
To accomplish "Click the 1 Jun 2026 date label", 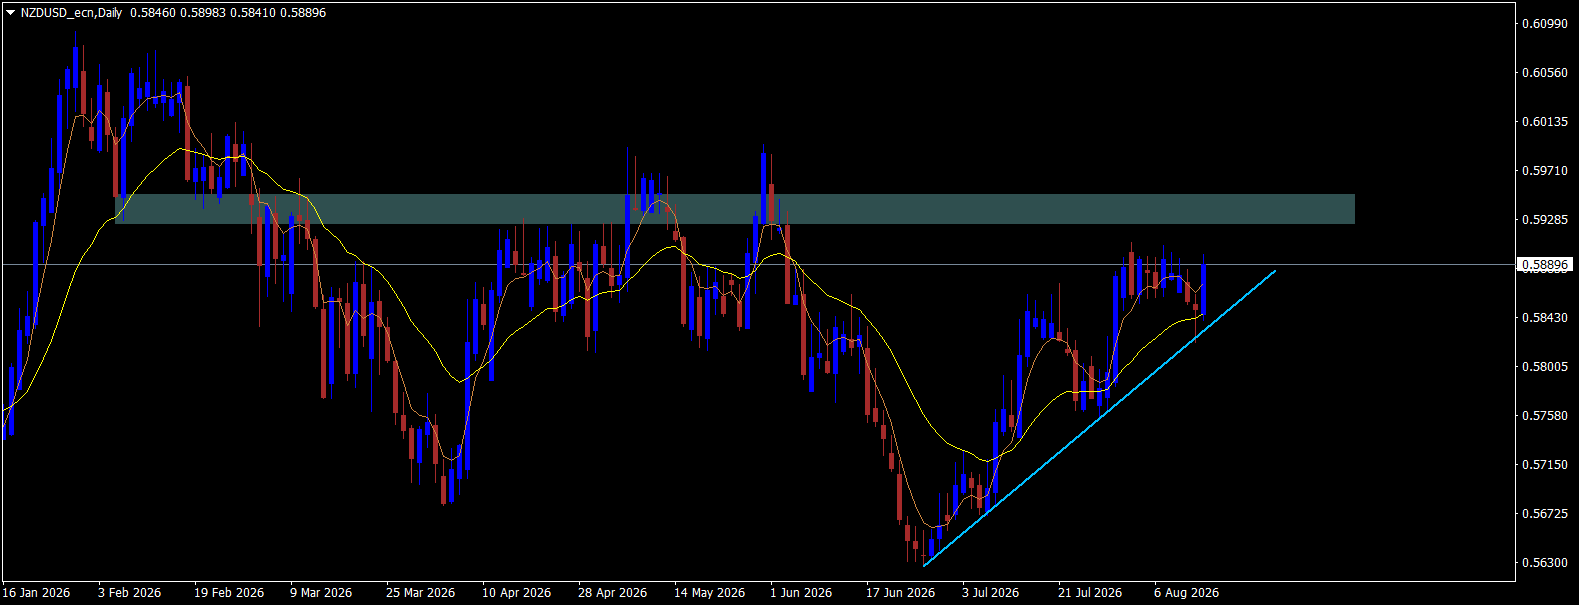I will pos(801,593).
